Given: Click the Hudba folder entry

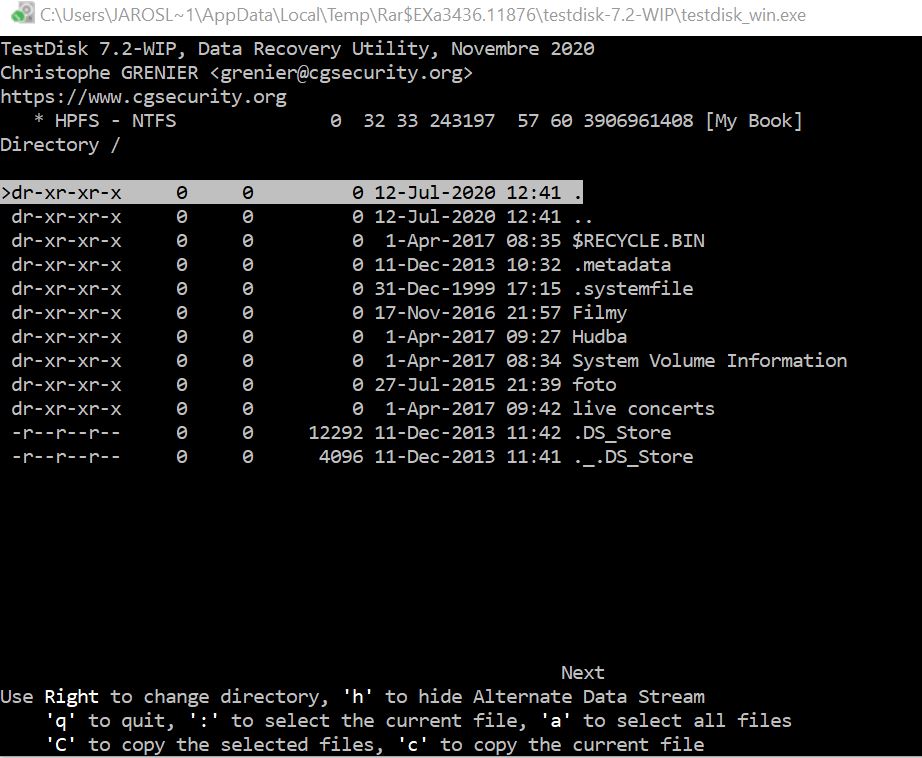Looking at the screenshot, I should click(599, 337).
